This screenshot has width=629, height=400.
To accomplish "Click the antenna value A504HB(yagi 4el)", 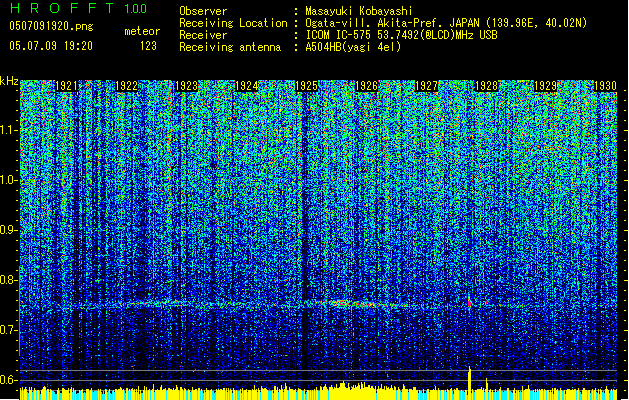I will click(353, 47).
